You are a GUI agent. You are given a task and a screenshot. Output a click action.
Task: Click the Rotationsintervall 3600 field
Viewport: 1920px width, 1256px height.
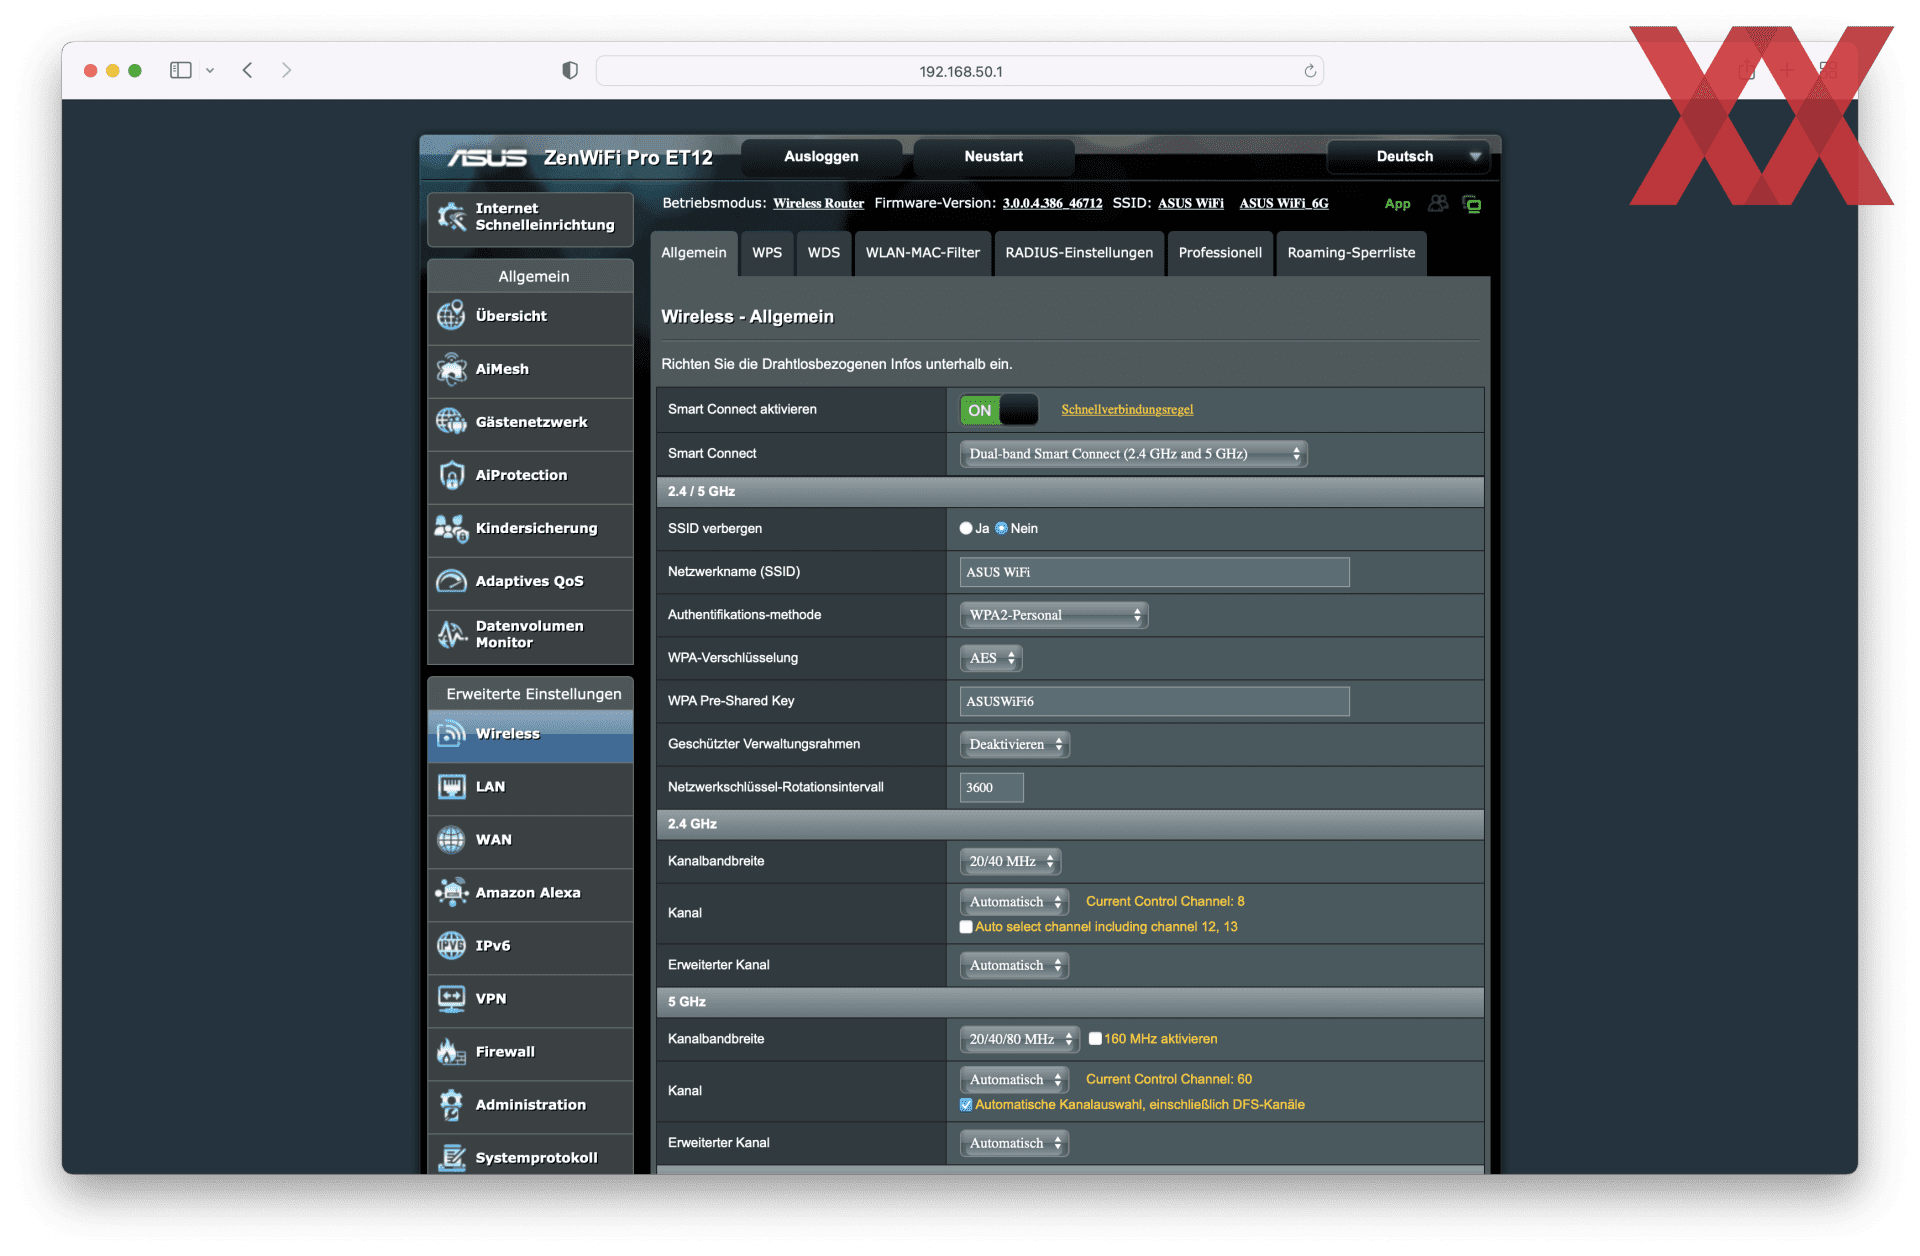click(992, 787)
